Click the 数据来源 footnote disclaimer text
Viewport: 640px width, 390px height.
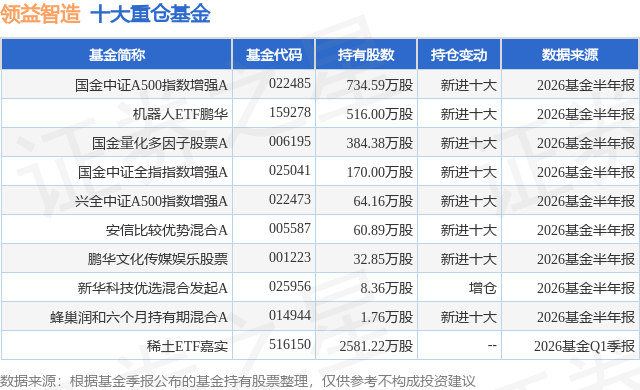(238, 381)
